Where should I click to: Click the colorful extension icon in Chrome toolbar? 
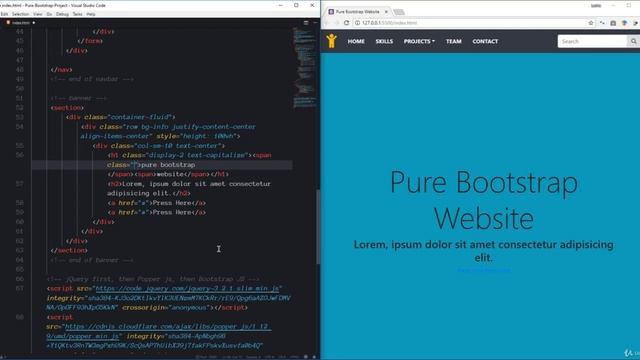[624, 23]
